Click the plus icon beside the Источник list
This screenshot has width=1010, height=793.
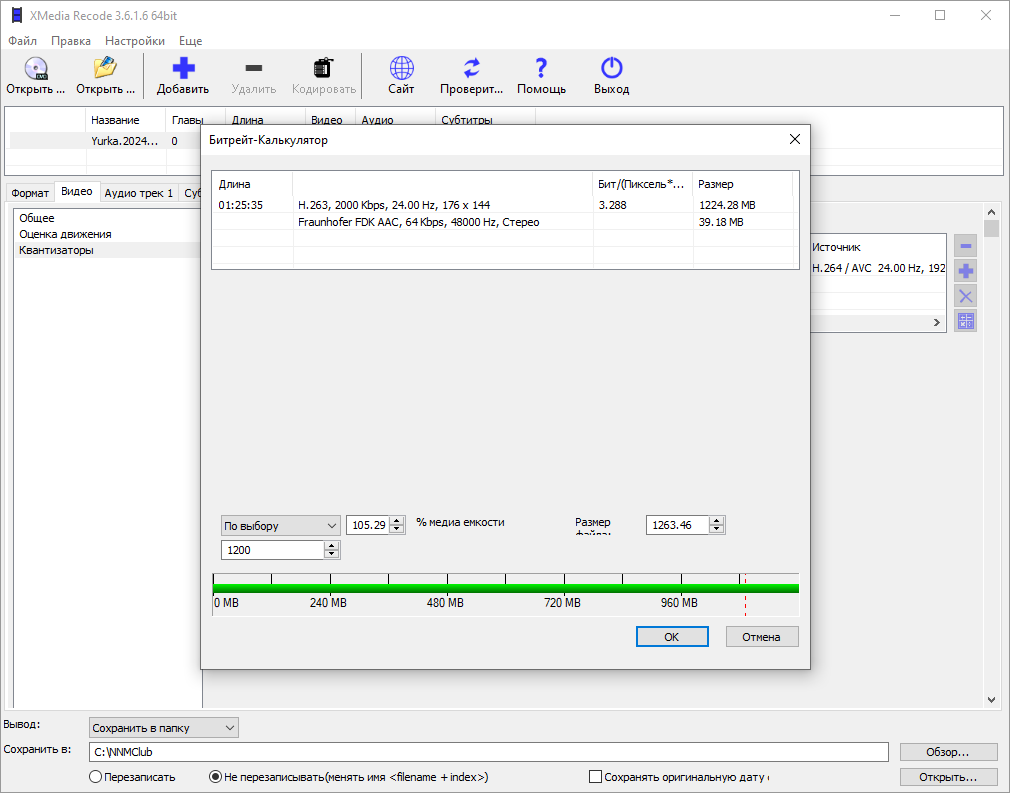tap(966, 271)
